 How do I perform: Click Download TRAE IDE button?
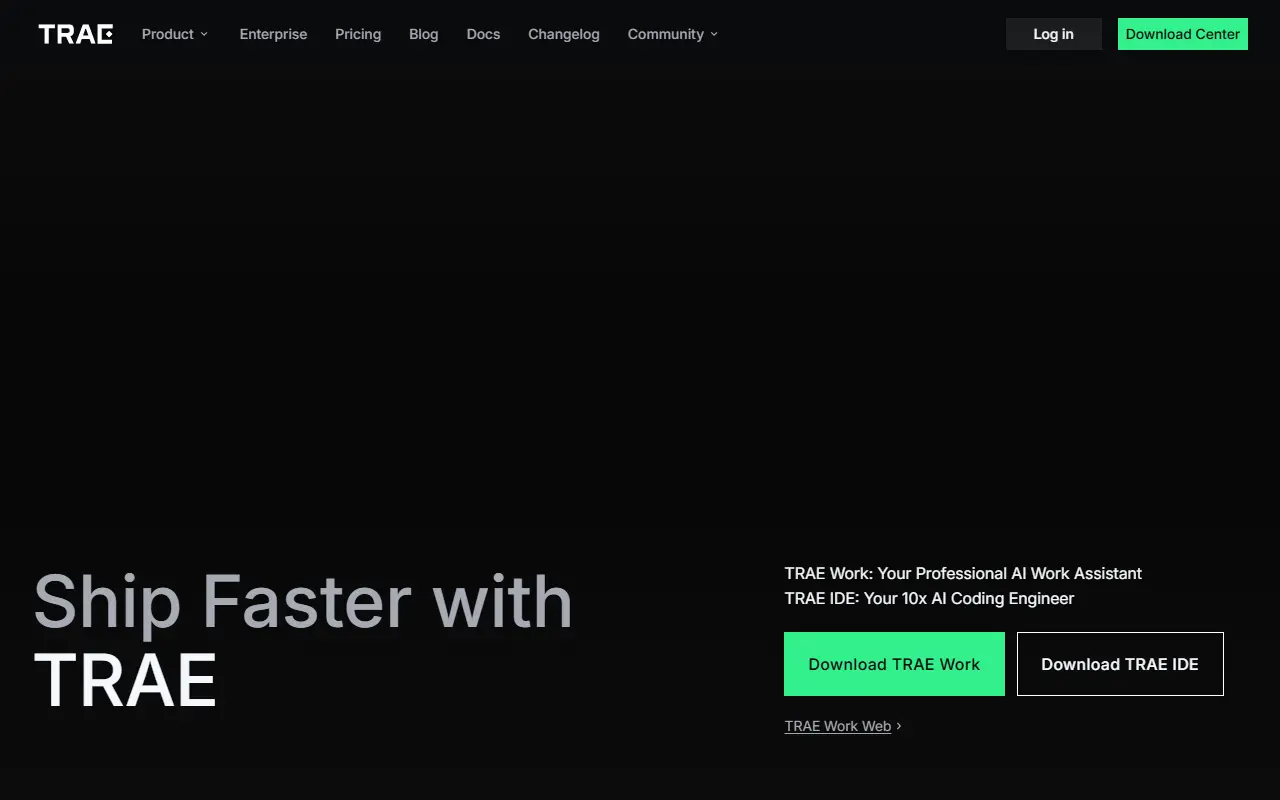(x=1120, y=664)
